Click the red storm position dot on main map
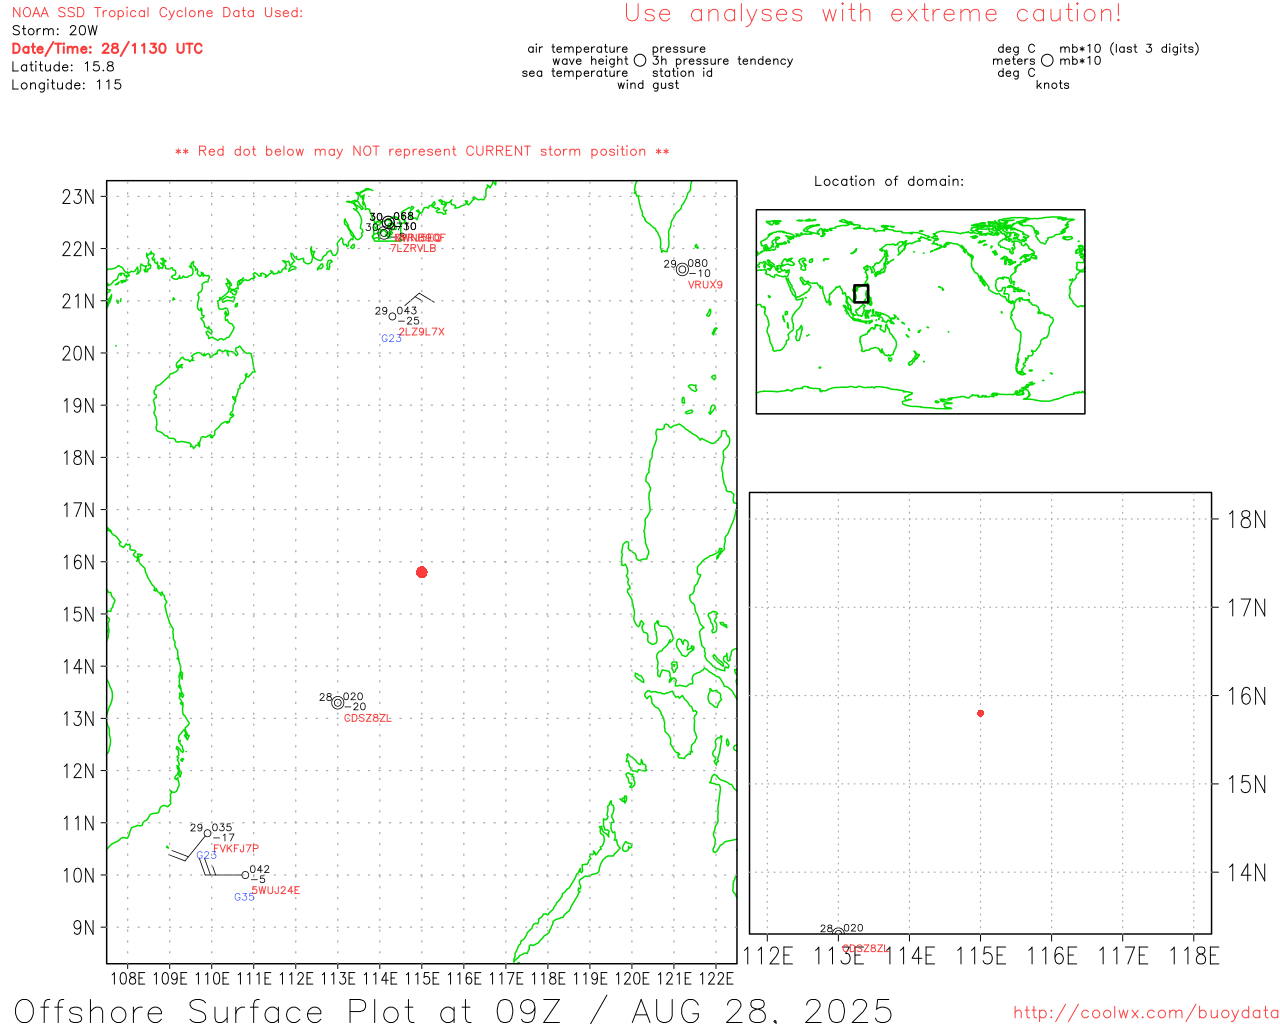Screen dimensions: 1280x1024 [x=422, y=572]
